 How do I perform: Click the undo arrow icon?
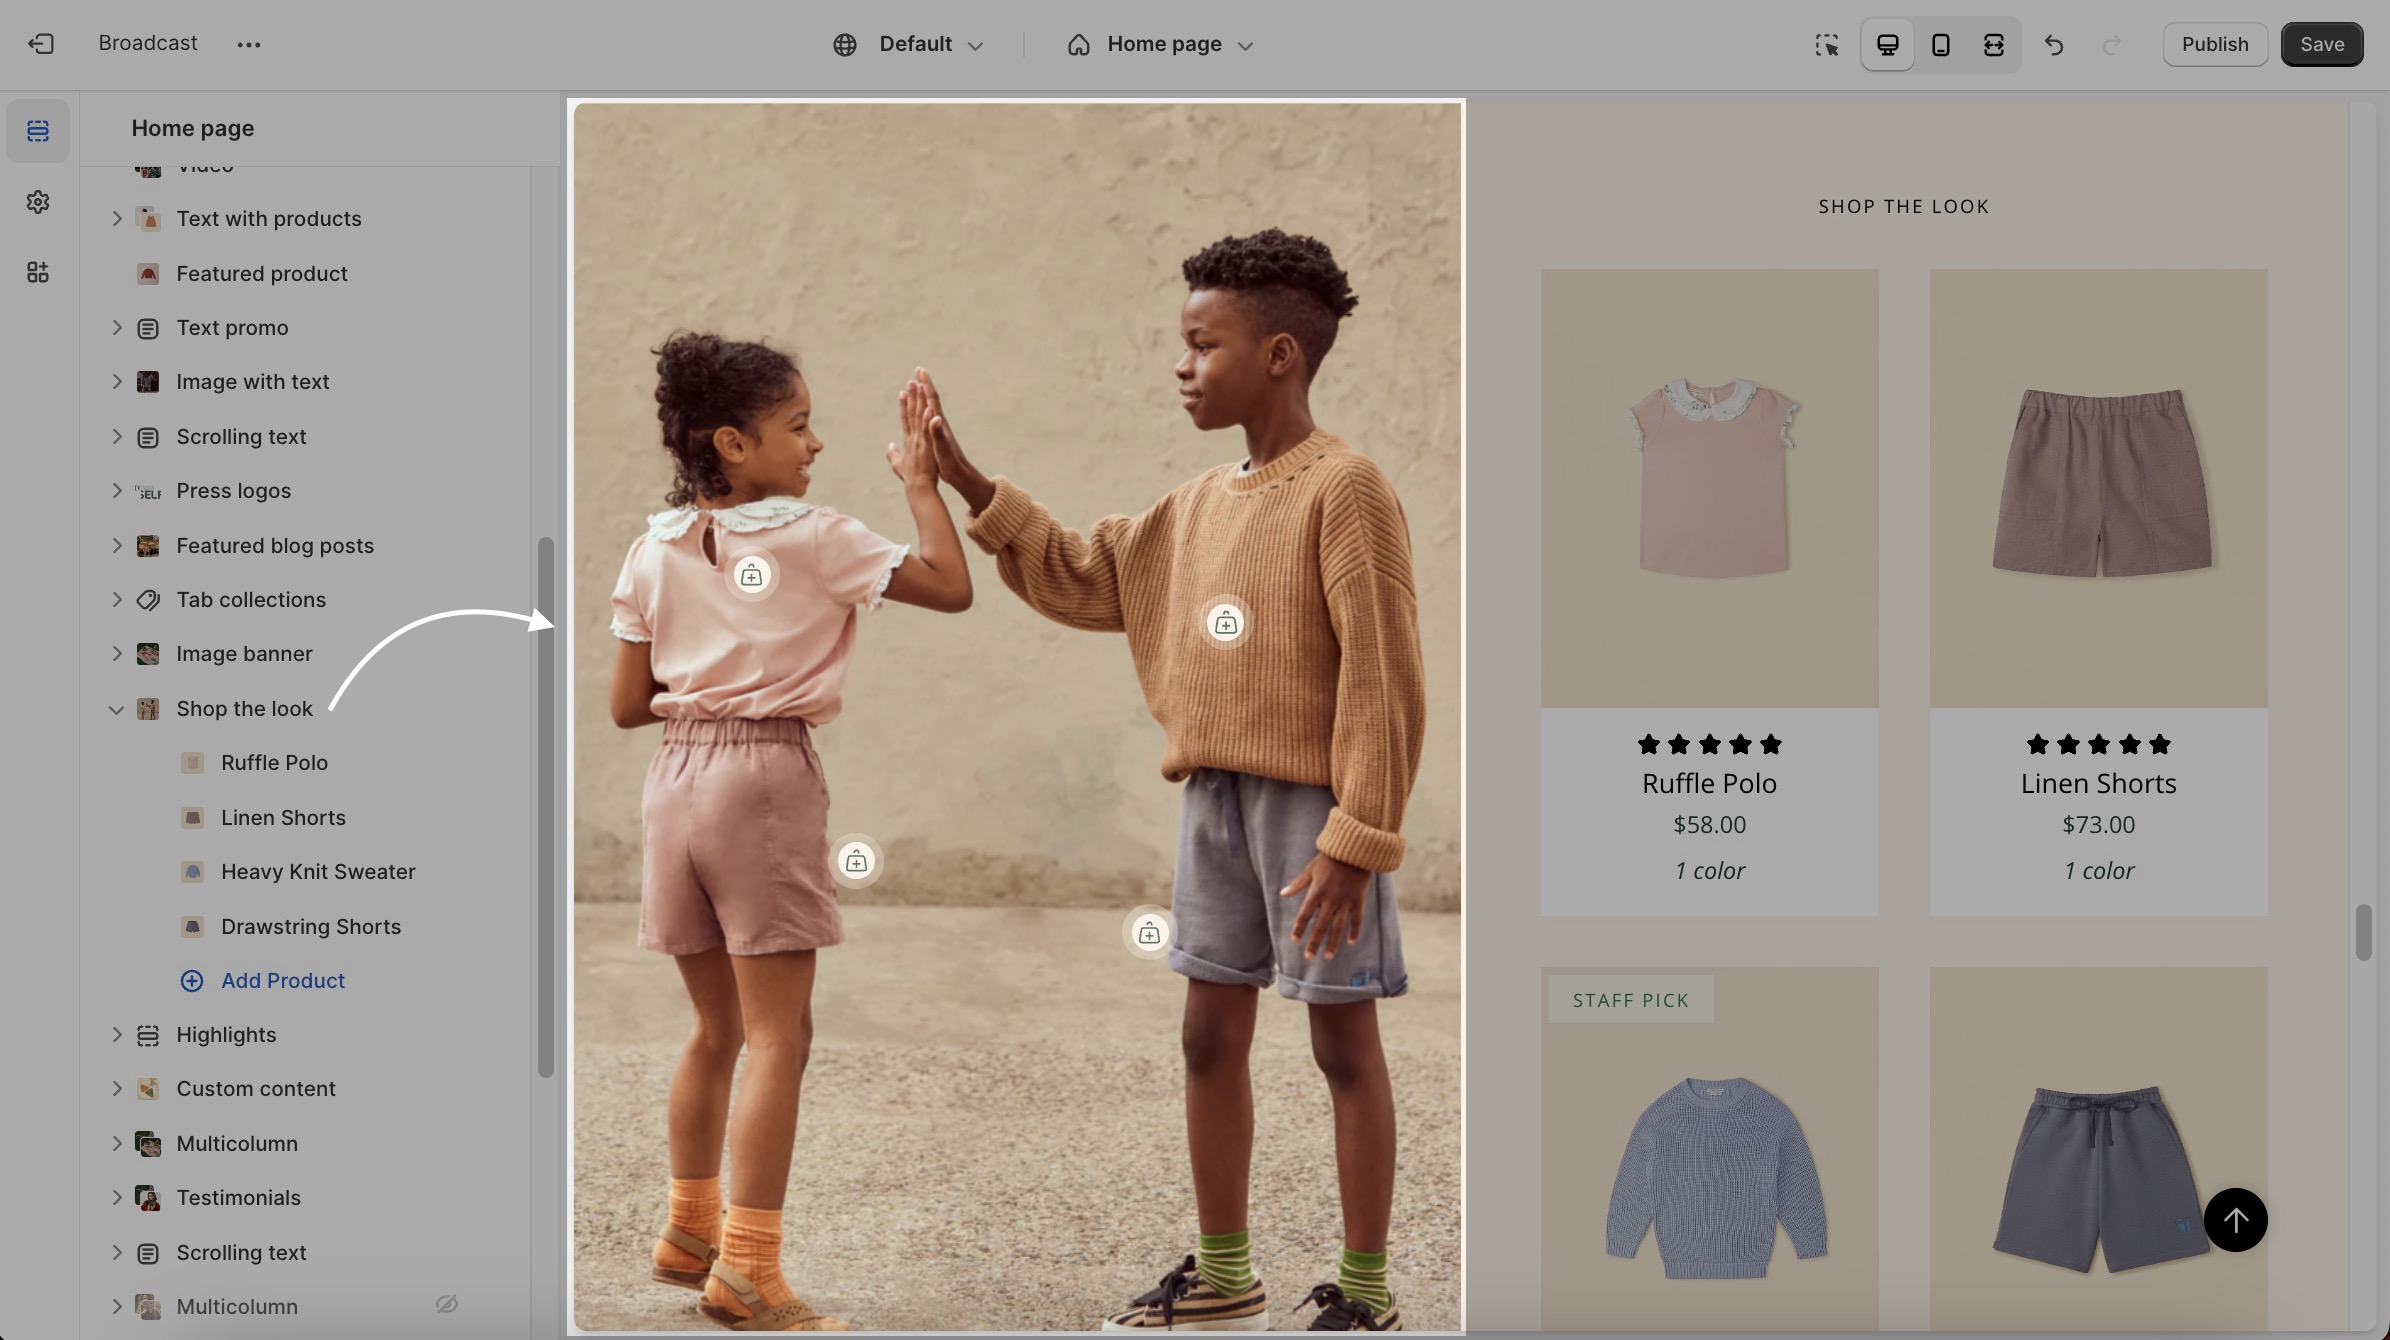tap(2053, 45)
